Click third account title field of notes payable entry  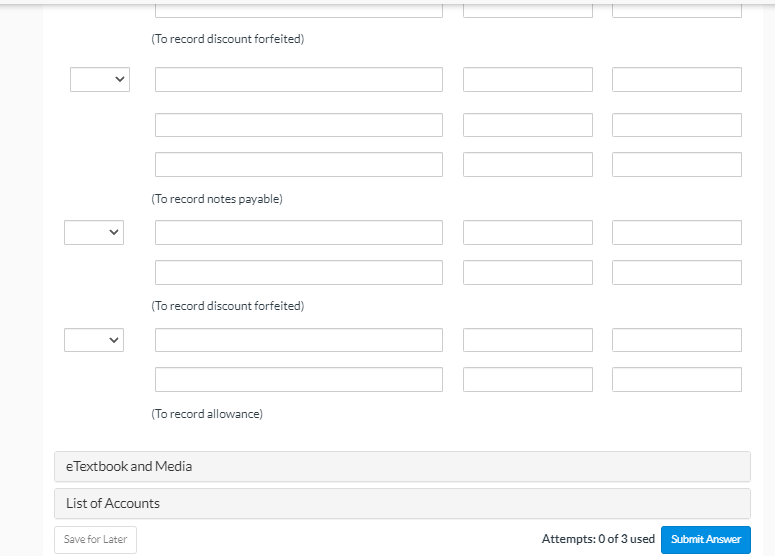pos(299,165)
